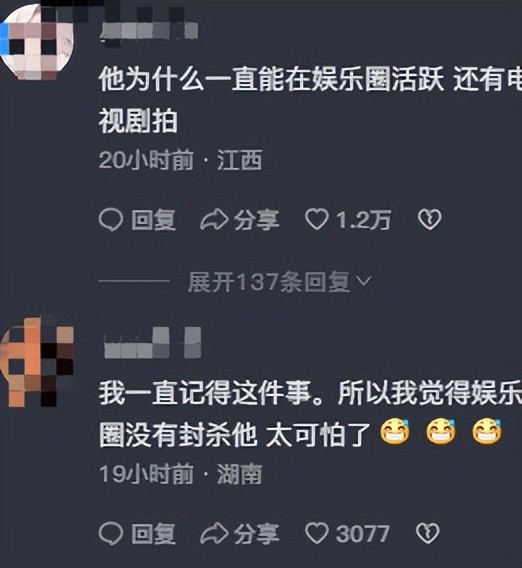Click the speech bubble reply icon under the 江西 comment
Screen dimensions: 522x568
coord(110,220)
